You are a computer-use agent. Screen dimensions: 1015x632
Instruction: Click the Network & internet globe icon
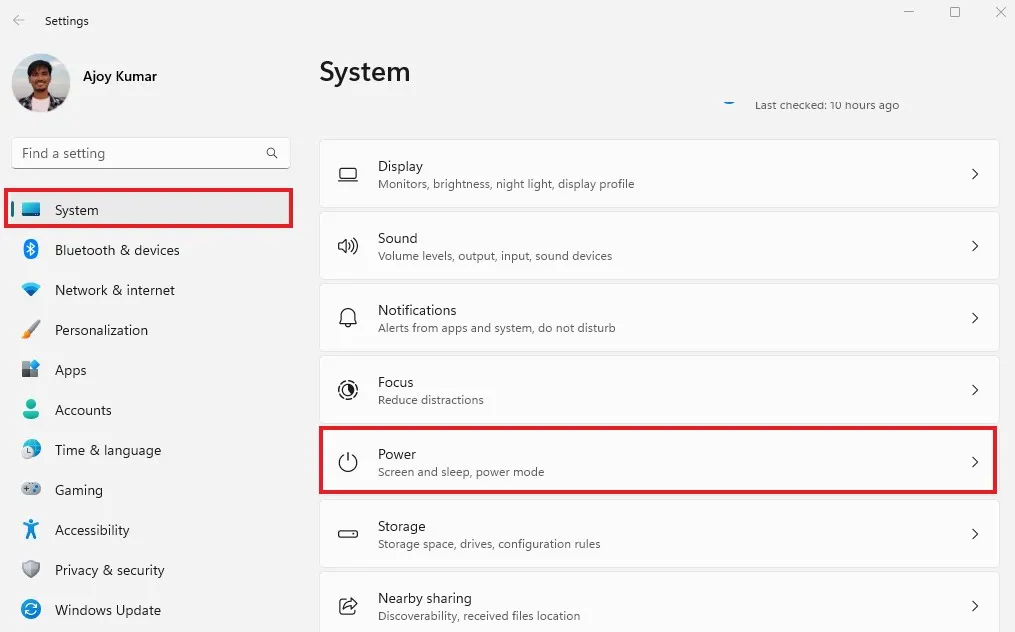31,290
